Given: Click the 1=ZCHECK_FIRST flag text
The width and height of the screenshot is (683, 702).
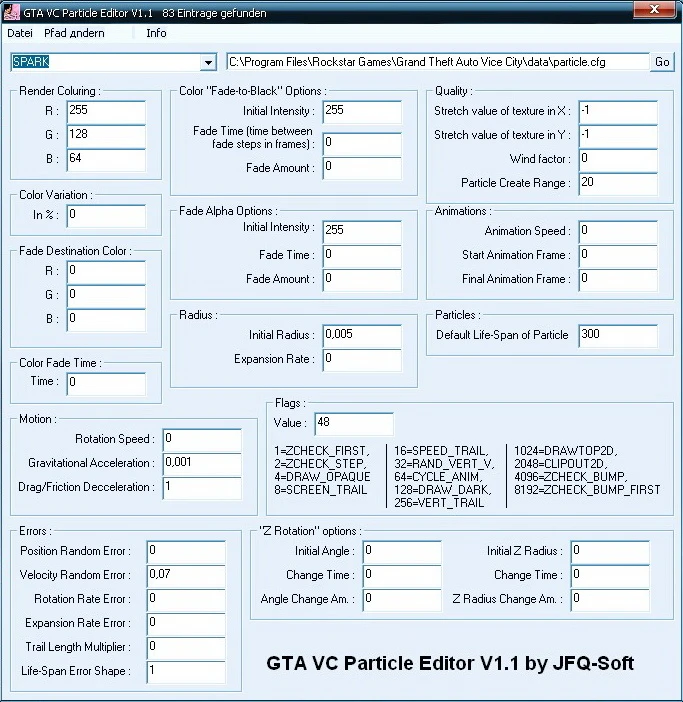Looking at the screenshot, I should (322, 451).
